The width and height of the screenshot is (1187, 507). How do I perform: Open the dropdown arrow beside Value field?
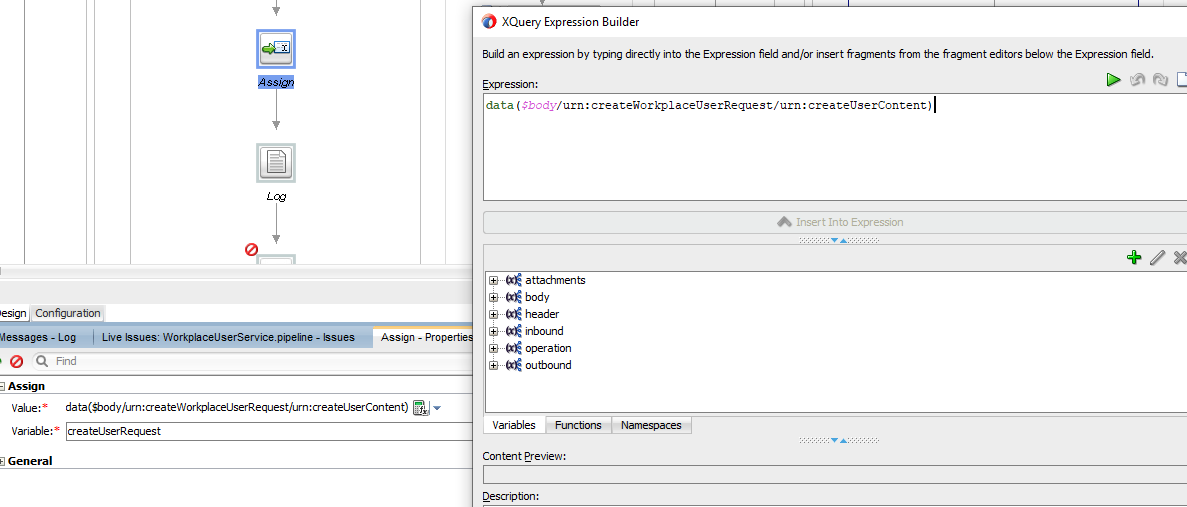coord(437,408)
